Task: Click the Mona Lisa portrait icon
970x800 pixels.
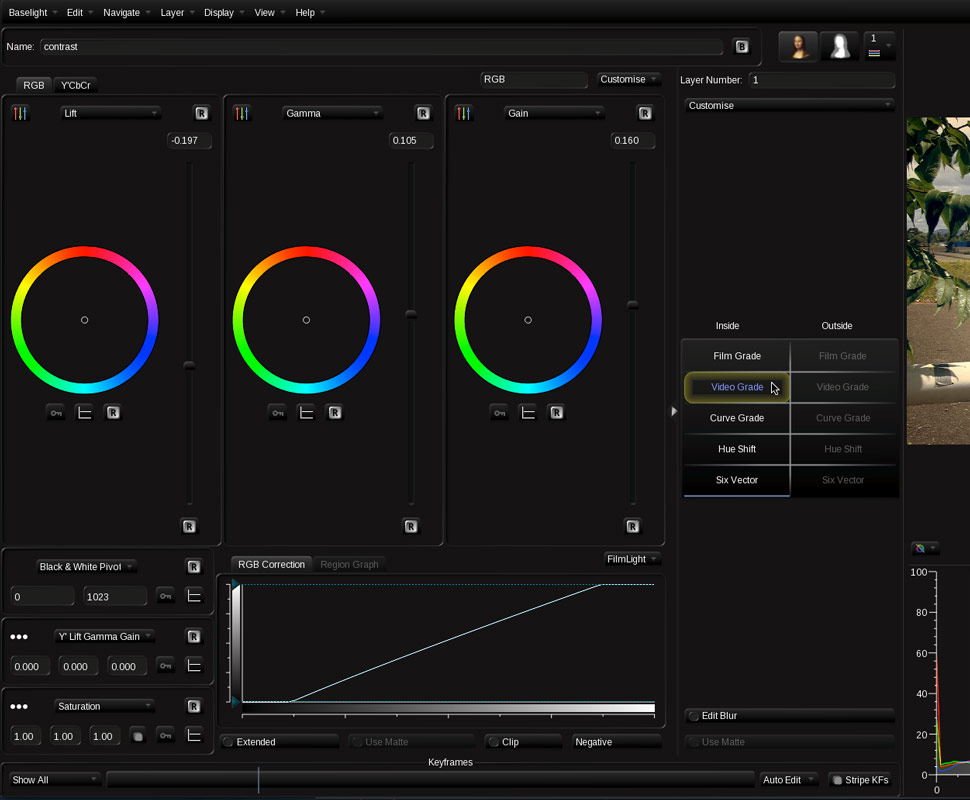Action: (798, 46)
